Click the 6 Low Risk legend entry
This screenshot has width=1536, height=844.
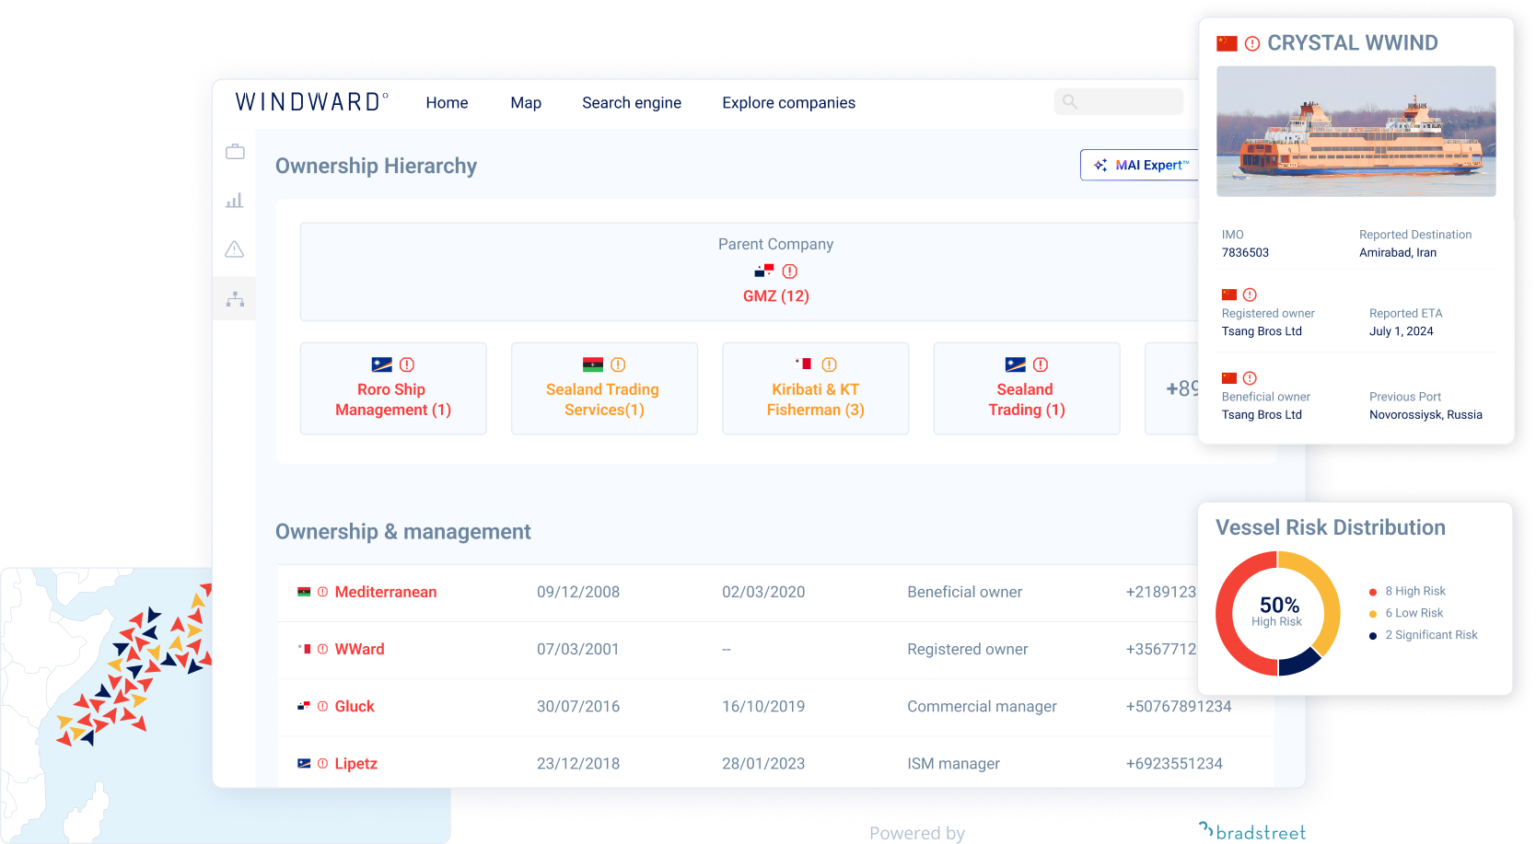pos(1406,613)
